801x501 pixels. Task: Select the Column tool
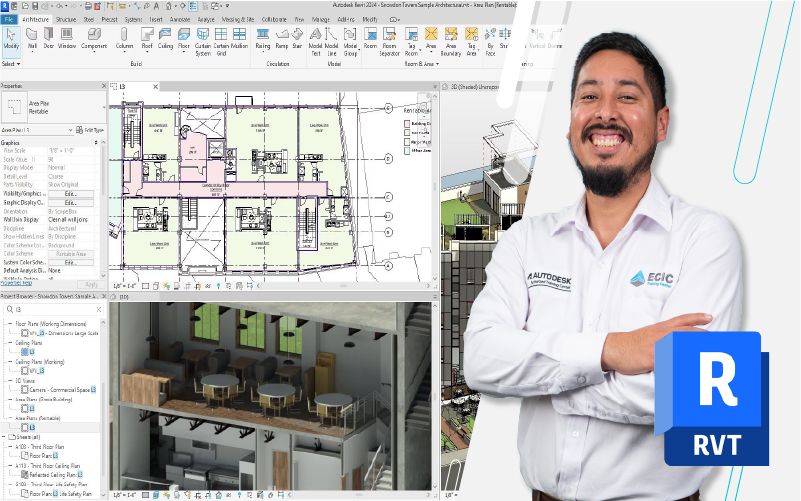[x=124, y=39]
